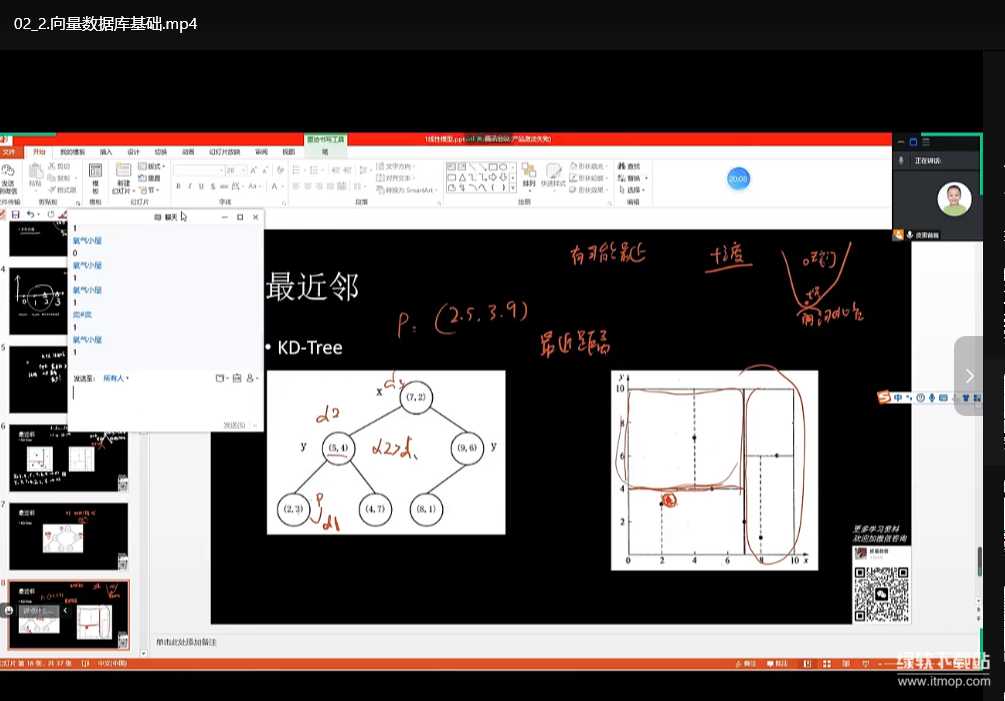This screenshot has height=701, width=1005.
Task: Click the blue 20:00 timer circle
Action: click(x=738, y=179)
